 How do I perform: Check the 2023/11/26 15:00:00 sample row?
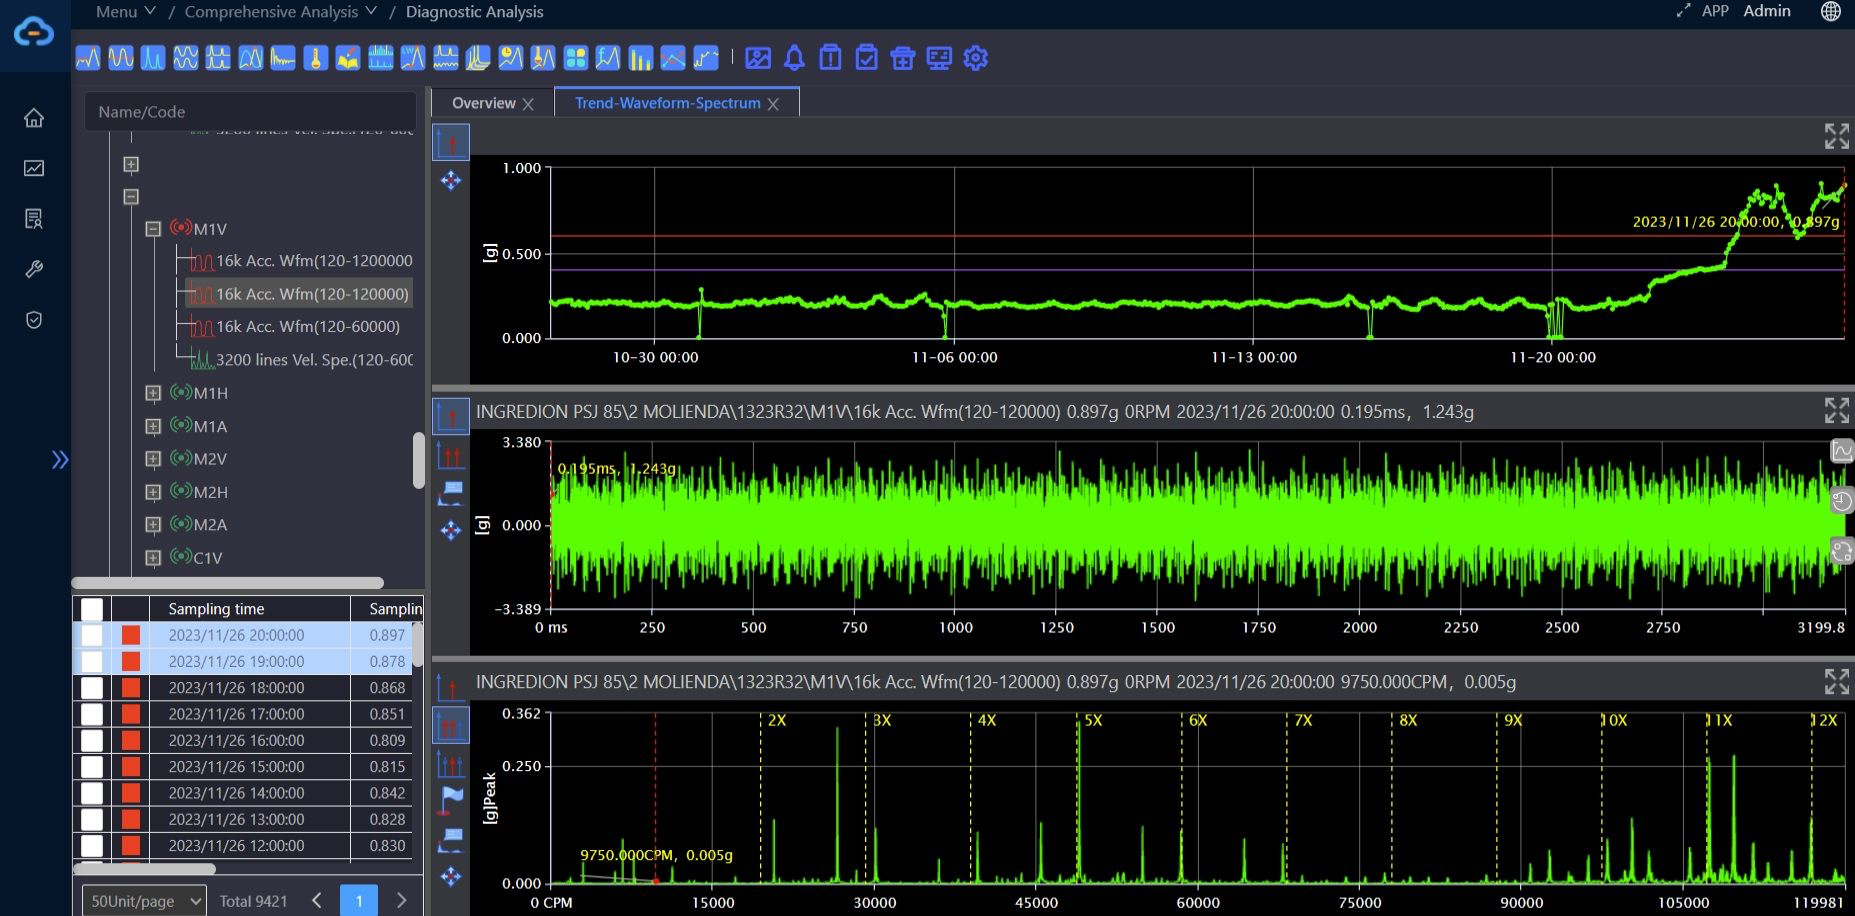click(92, 767)
